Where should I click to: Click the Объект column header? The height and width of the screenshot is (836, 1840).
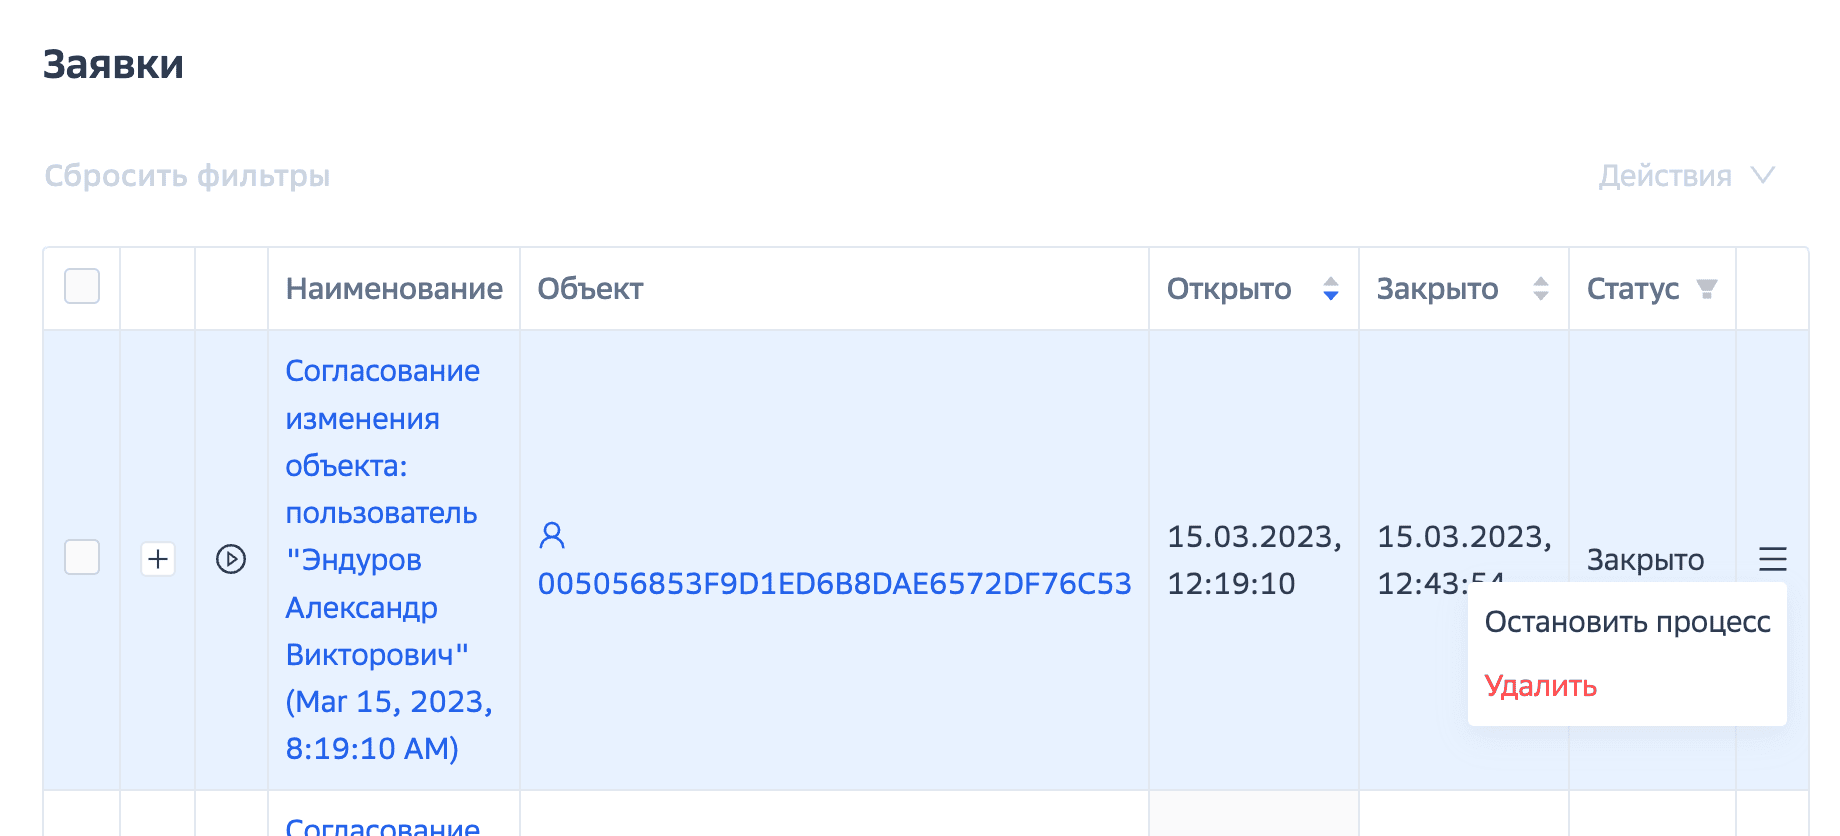coord(590,289)
